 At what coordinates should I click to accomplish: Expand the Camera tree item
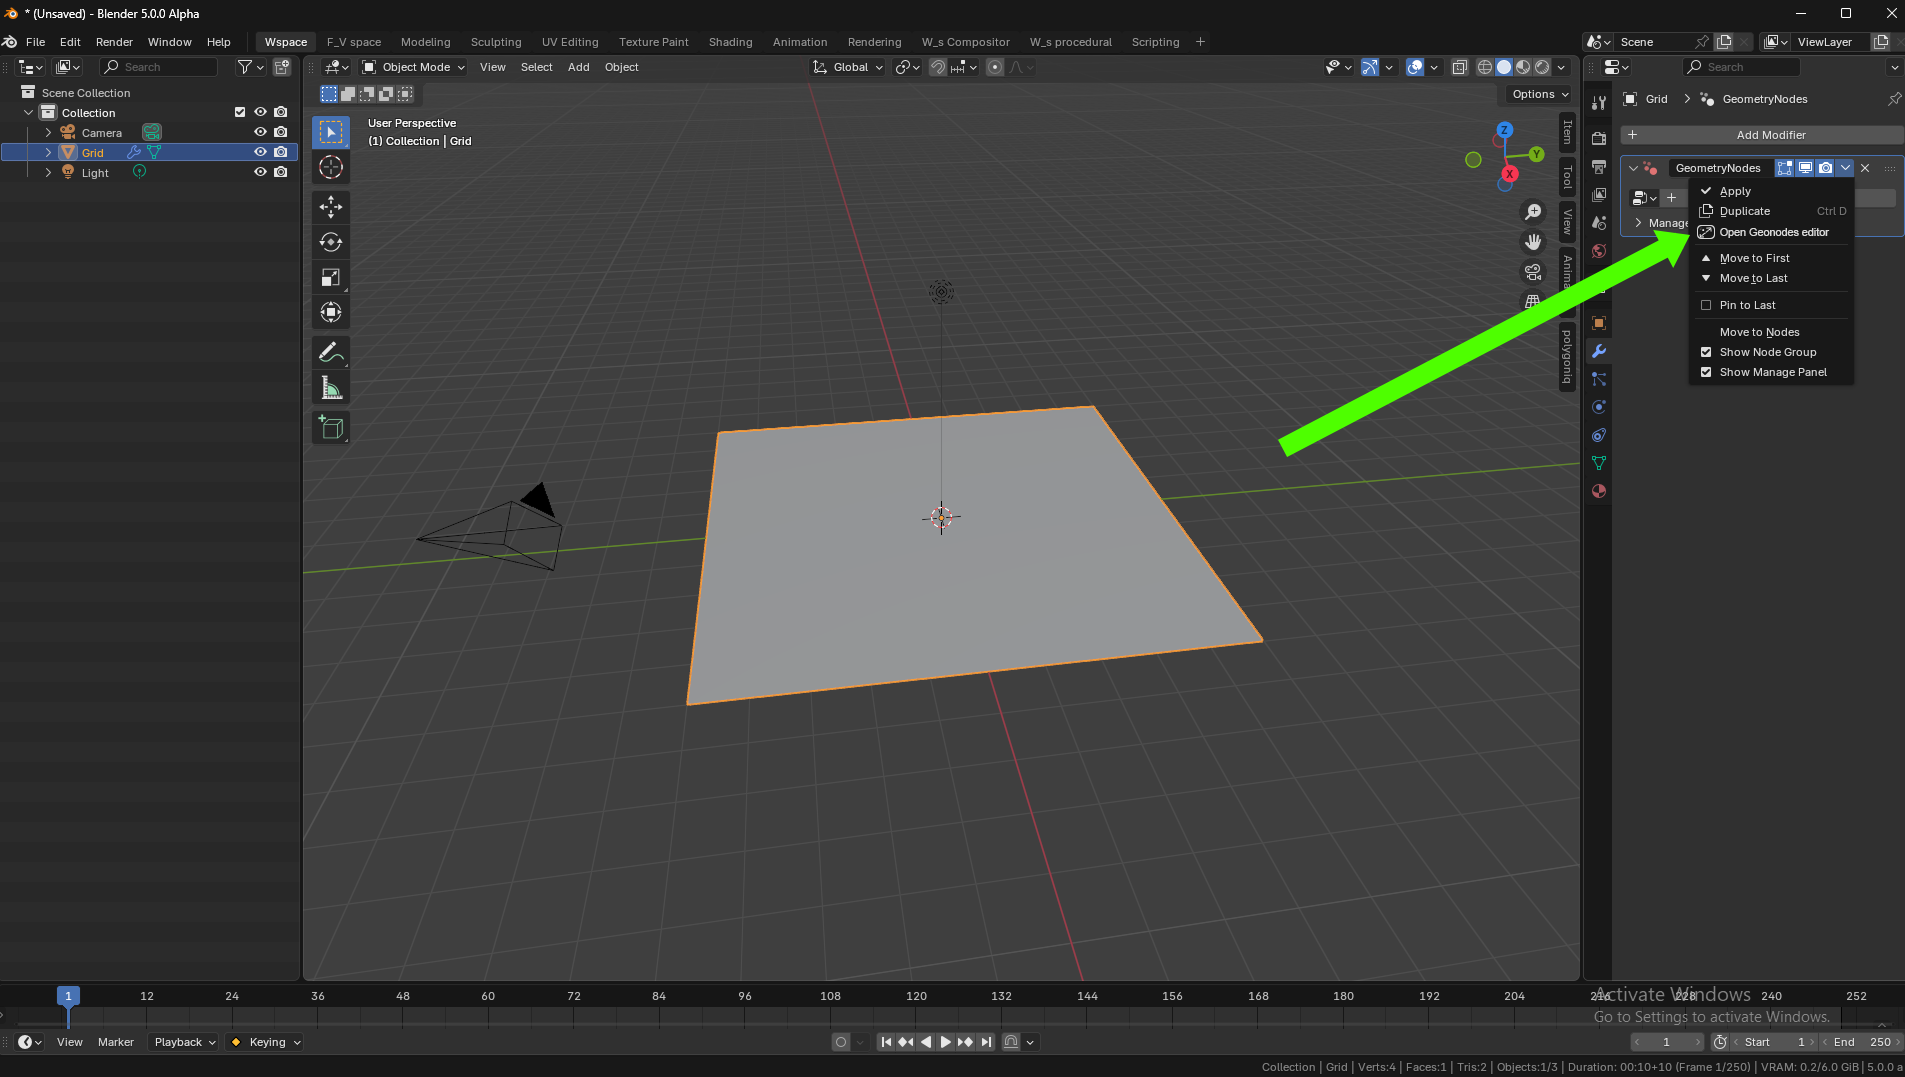[48, 132]
